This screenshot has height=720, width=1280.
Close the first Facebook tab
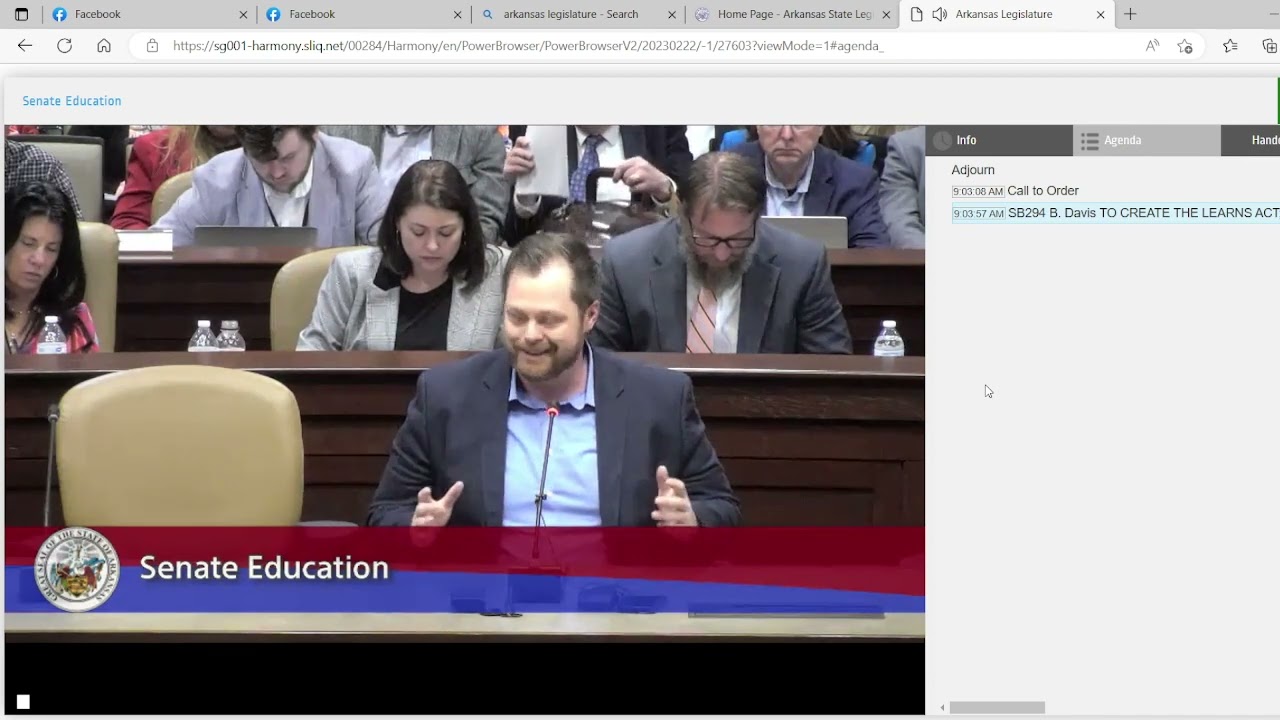(x=243, y=15)
